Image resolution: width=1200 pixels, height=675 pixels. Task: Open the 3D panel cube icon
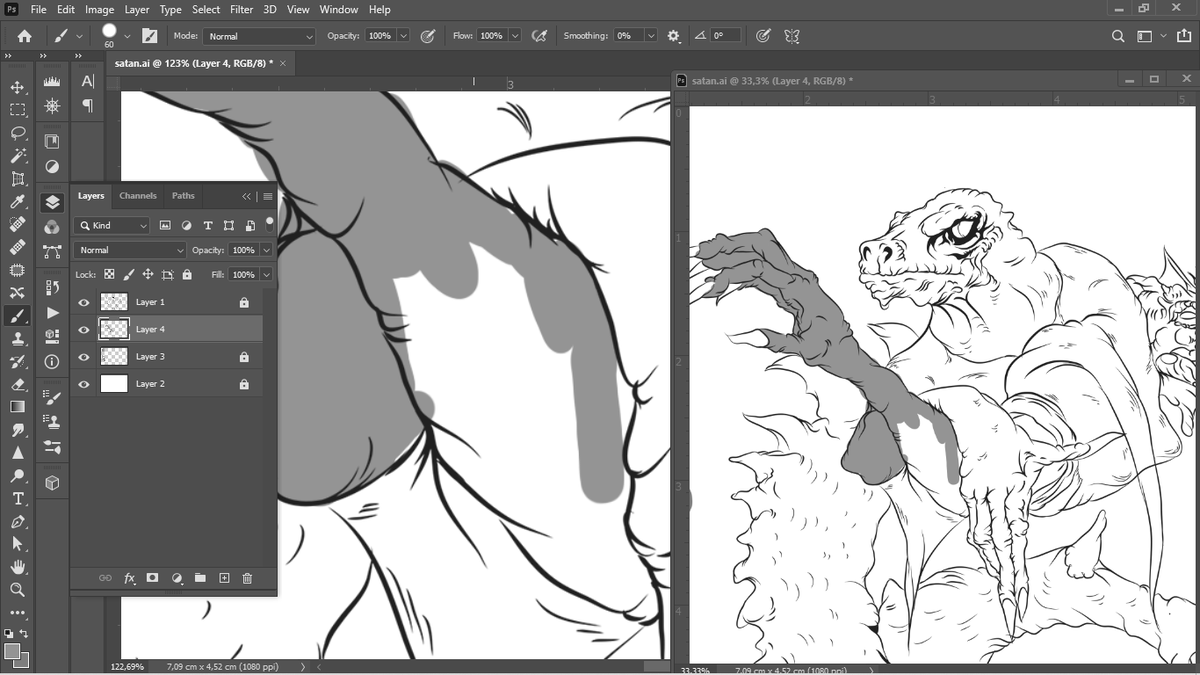[x=52, y=483]
